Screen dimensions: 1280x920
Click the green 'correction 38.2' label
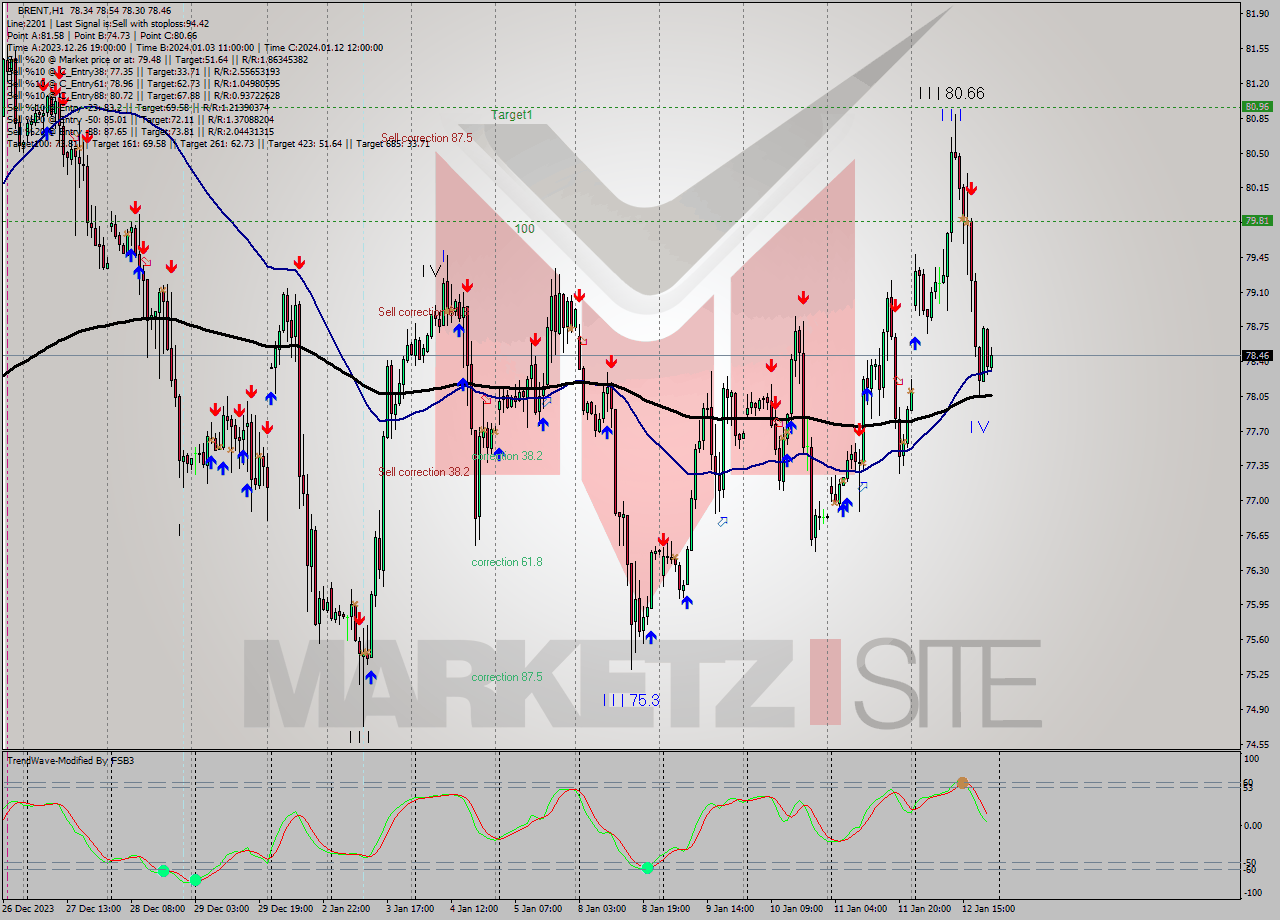507,456
